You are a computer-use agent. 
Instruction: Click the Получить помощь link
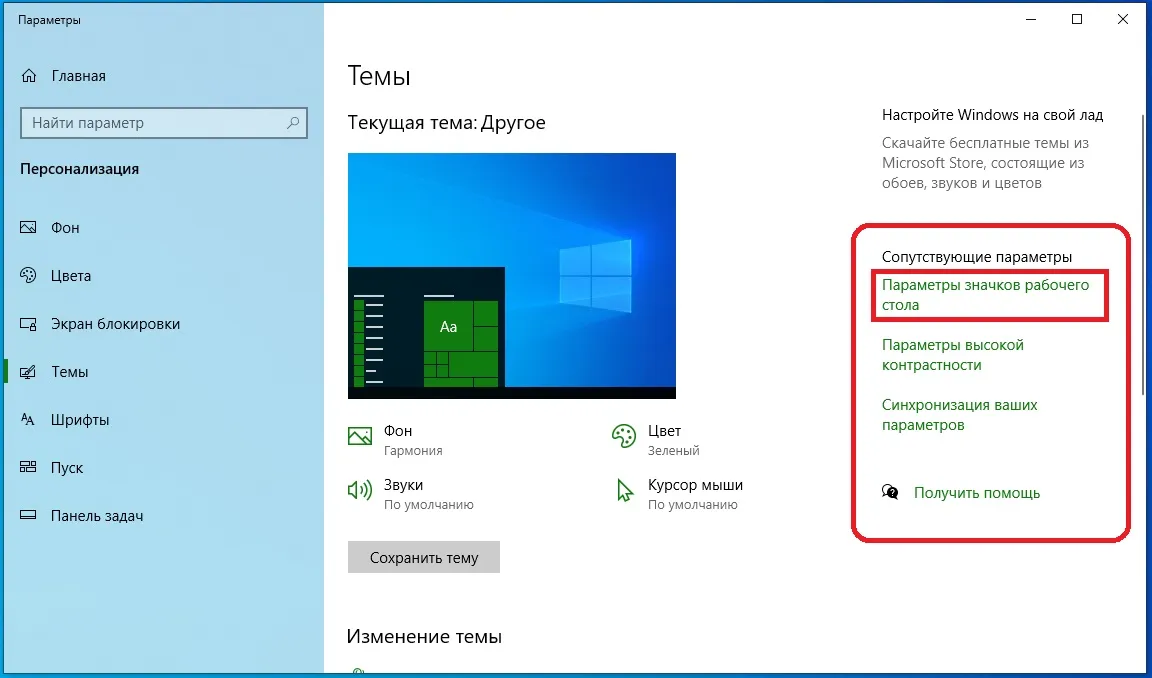click(x=976, y=493)
